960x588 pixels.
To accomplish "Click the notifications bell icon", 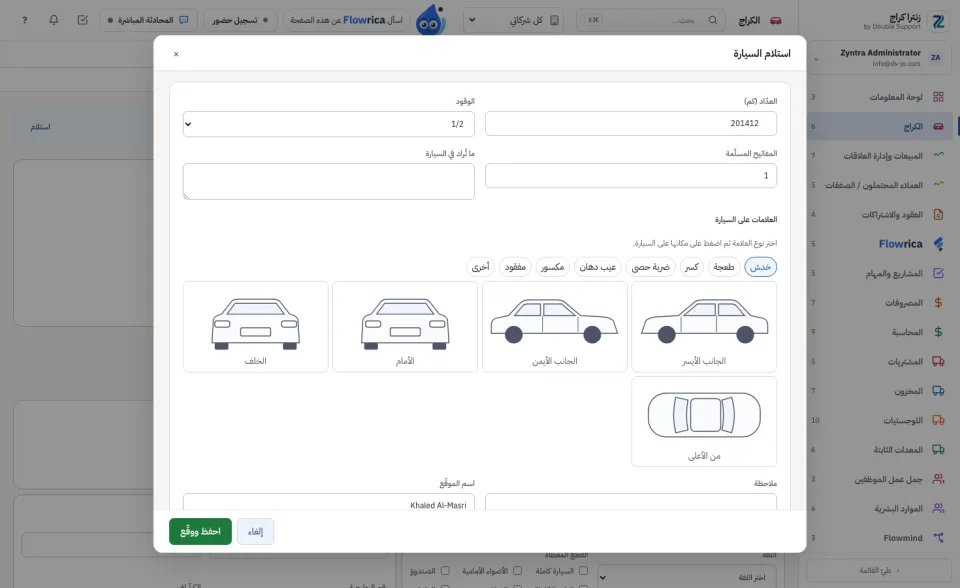I will point(54,20).
